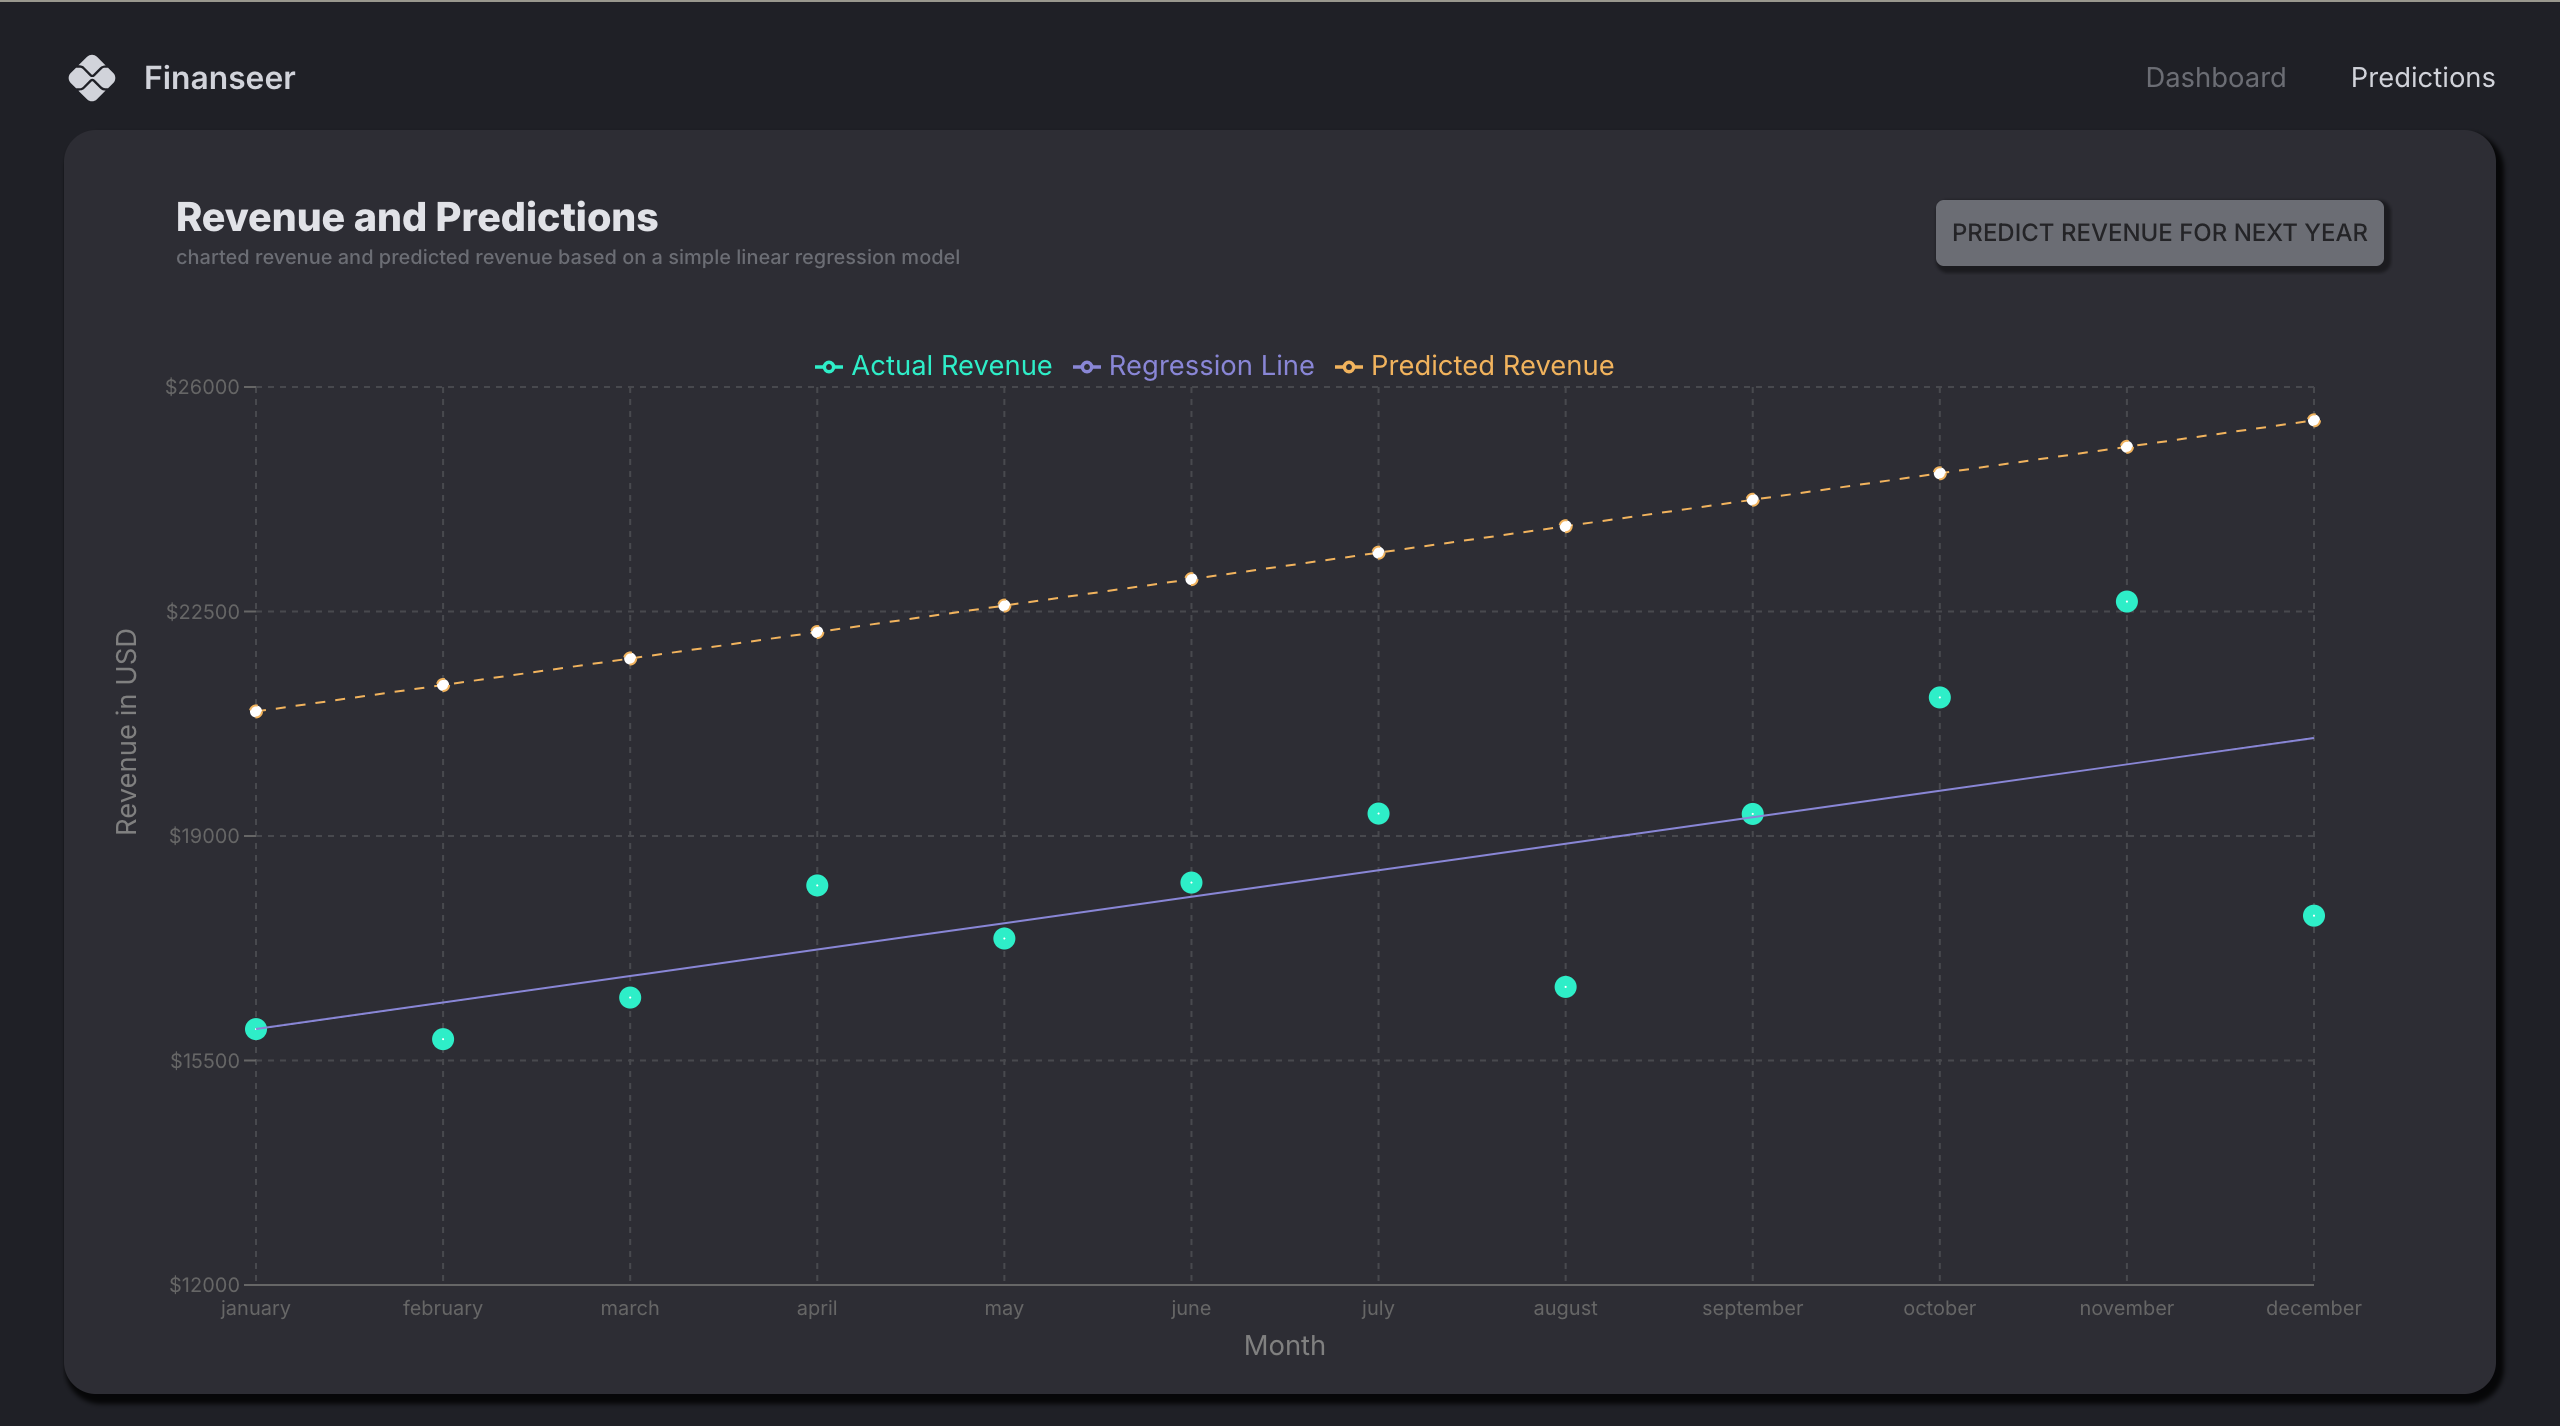Click the July actual revenue data point
Screen dimensions: 2560x1426
(1378, 813)
